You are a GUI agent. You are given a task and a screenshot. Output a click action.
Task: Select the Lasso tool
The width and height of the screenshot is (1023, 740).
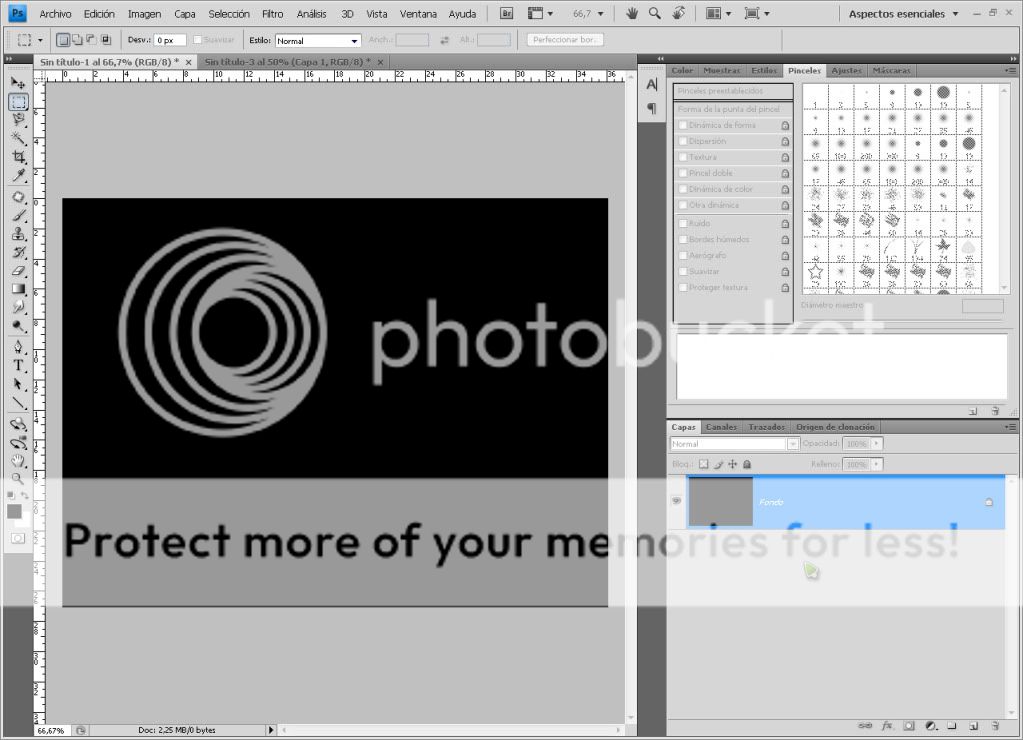click(x=18, y=119)
